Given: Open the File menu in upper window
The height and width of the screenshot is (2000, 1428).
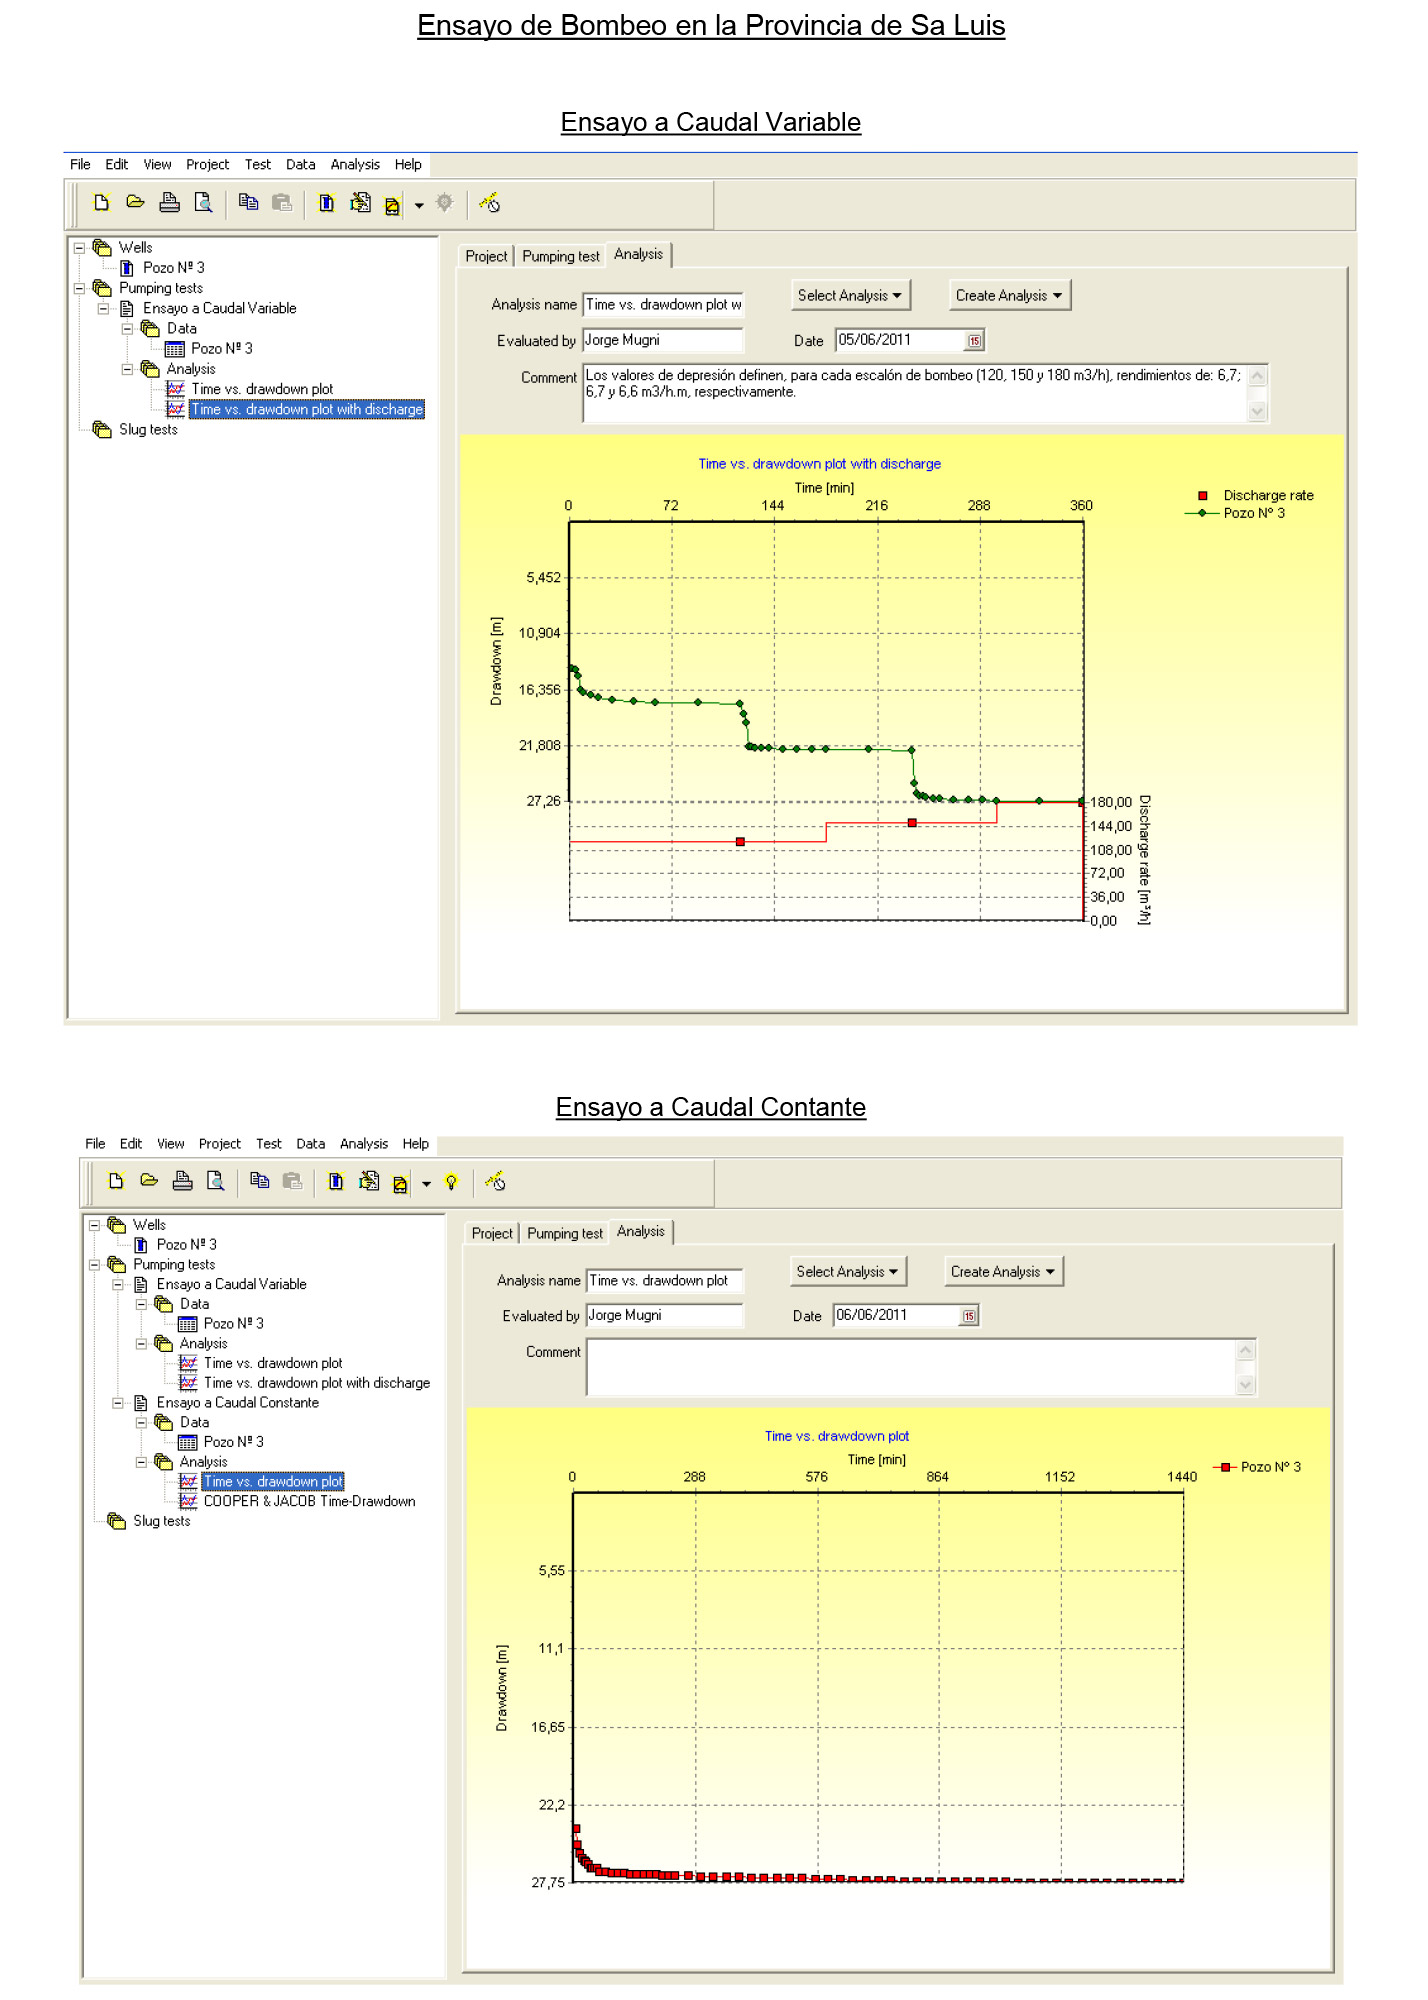Looking at the screenshot, I should click(80, 164).
